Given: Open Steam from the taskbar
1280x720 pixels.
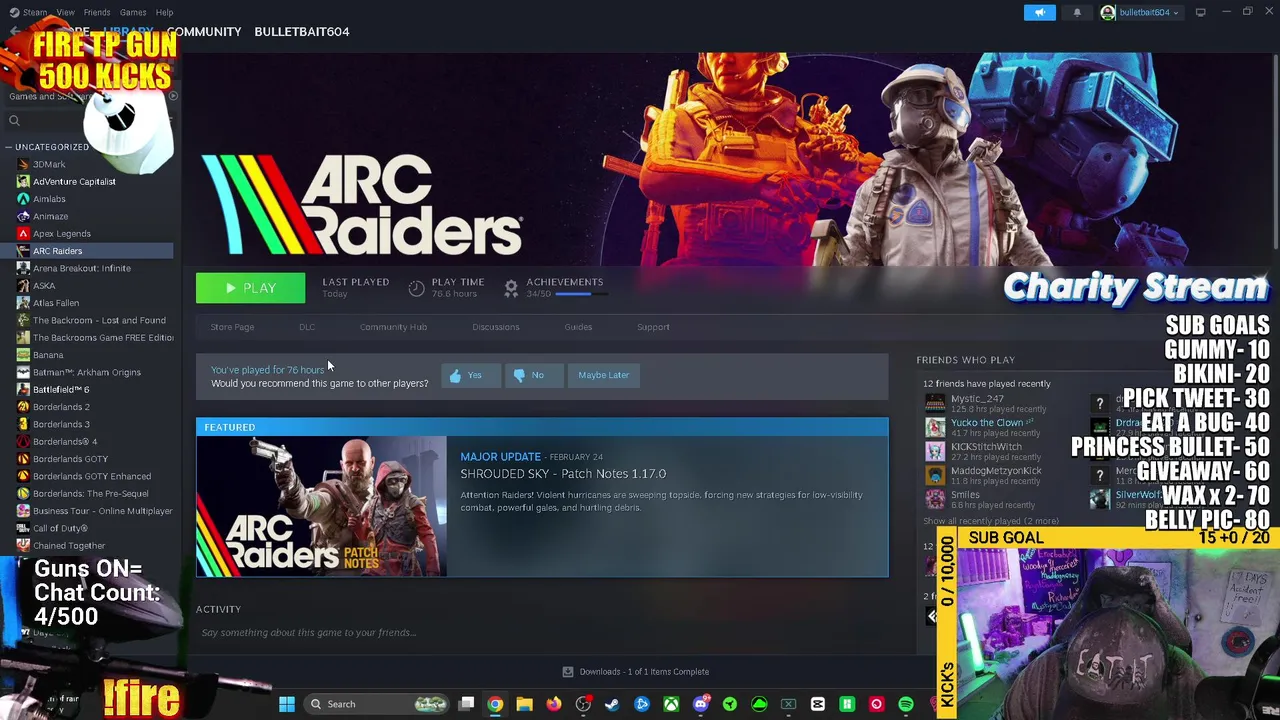Looking at the screenshot, I should 612,704.
